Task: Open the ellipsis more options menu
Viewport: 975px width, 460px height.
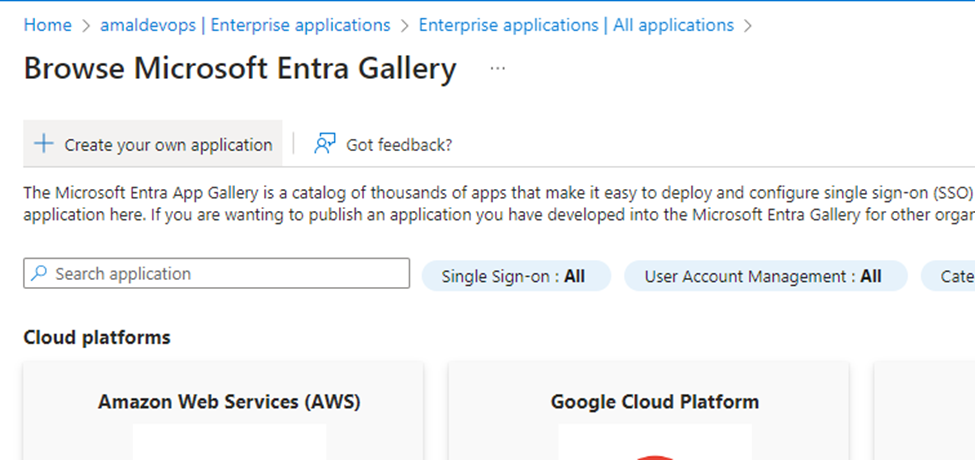Action: tap(497, 68)
